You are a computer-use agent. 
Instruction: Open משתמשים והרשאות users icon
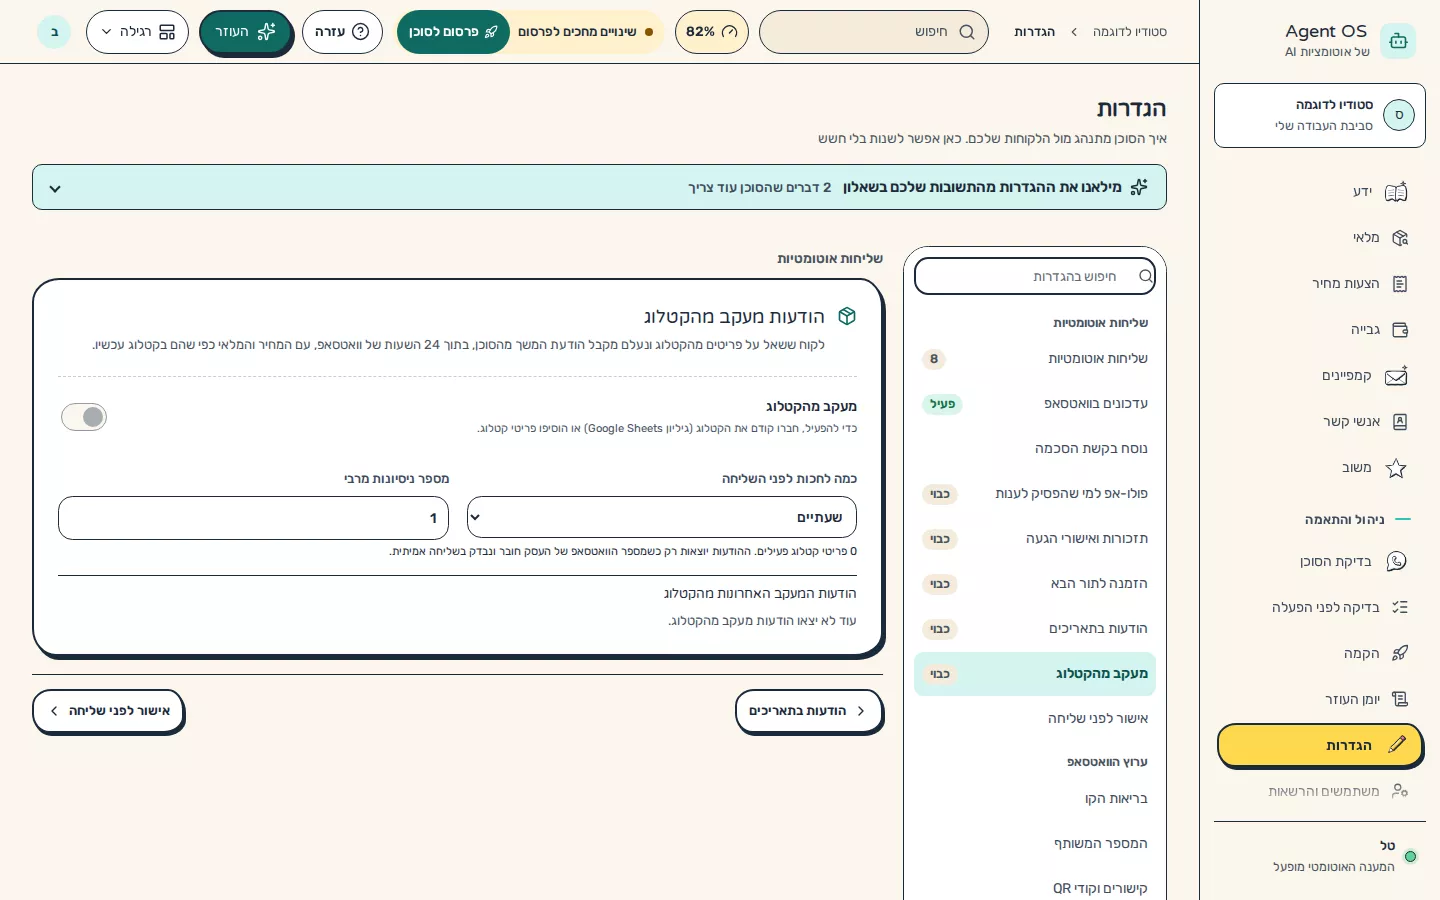1399,791
